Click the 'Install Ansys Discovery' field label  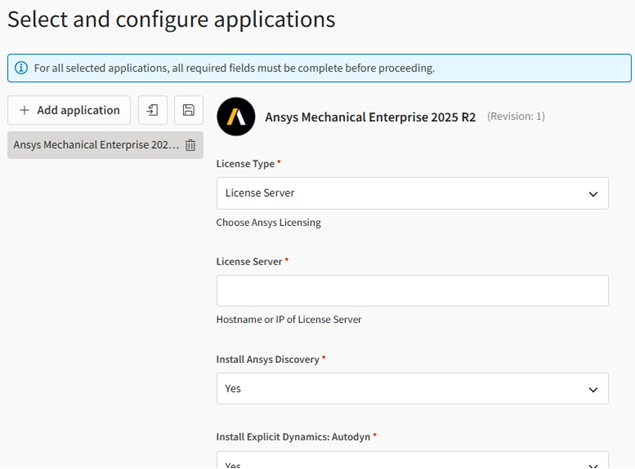pos(268,360)
